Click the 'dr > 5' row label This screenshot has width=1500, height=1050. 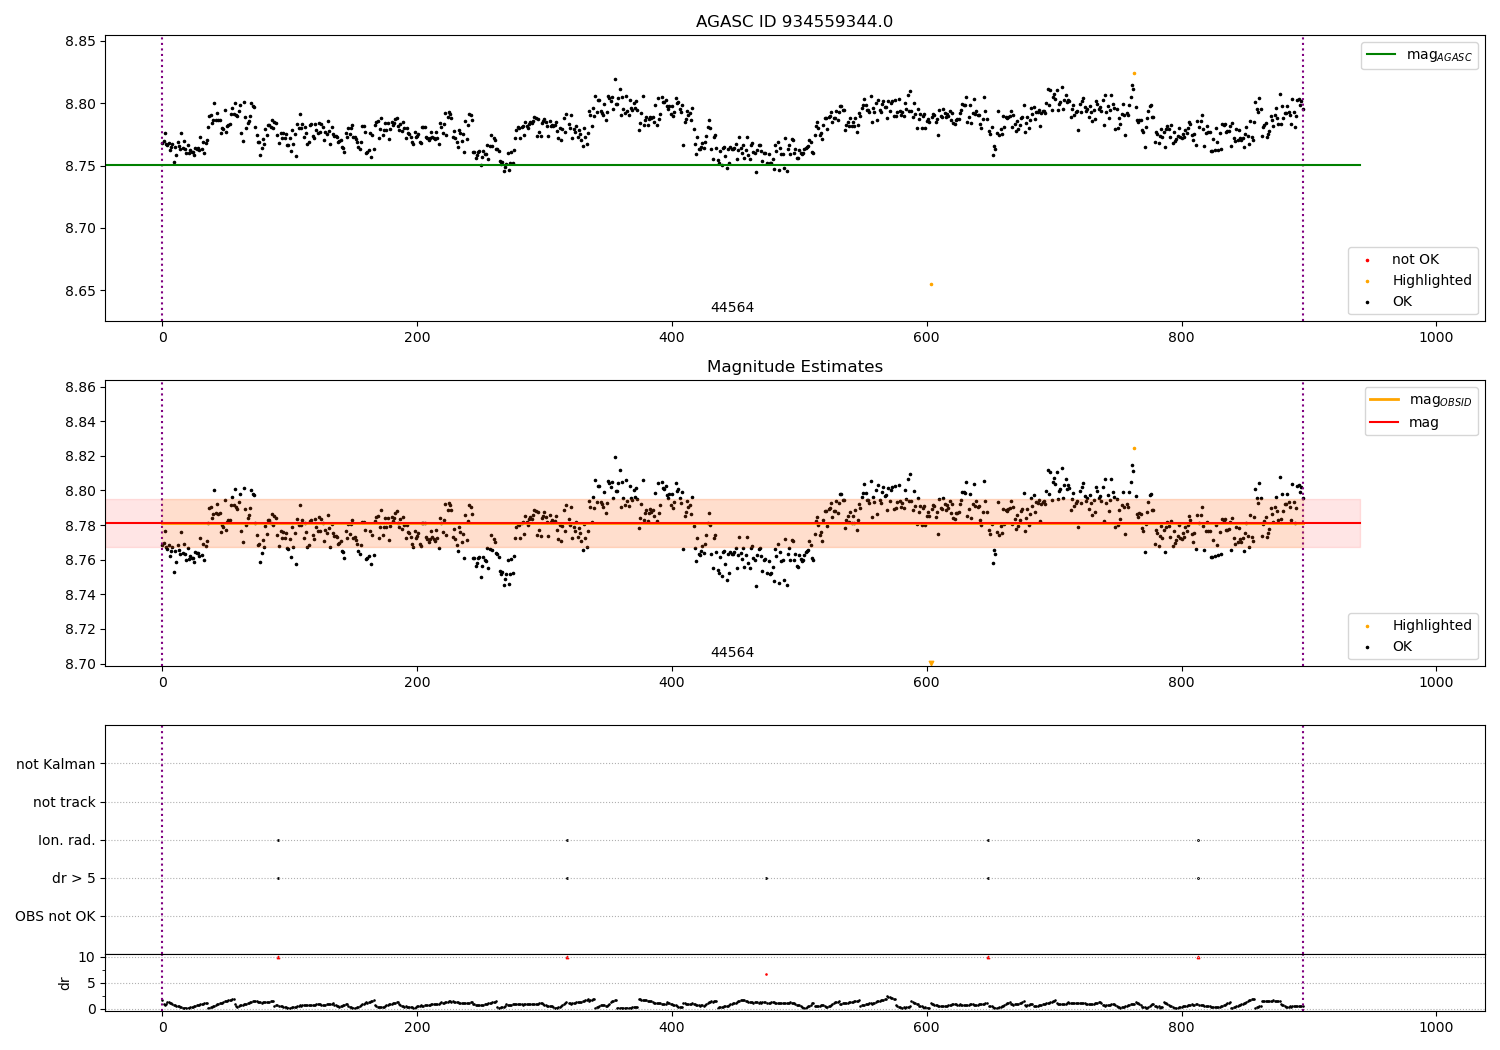tap(74, 878)
